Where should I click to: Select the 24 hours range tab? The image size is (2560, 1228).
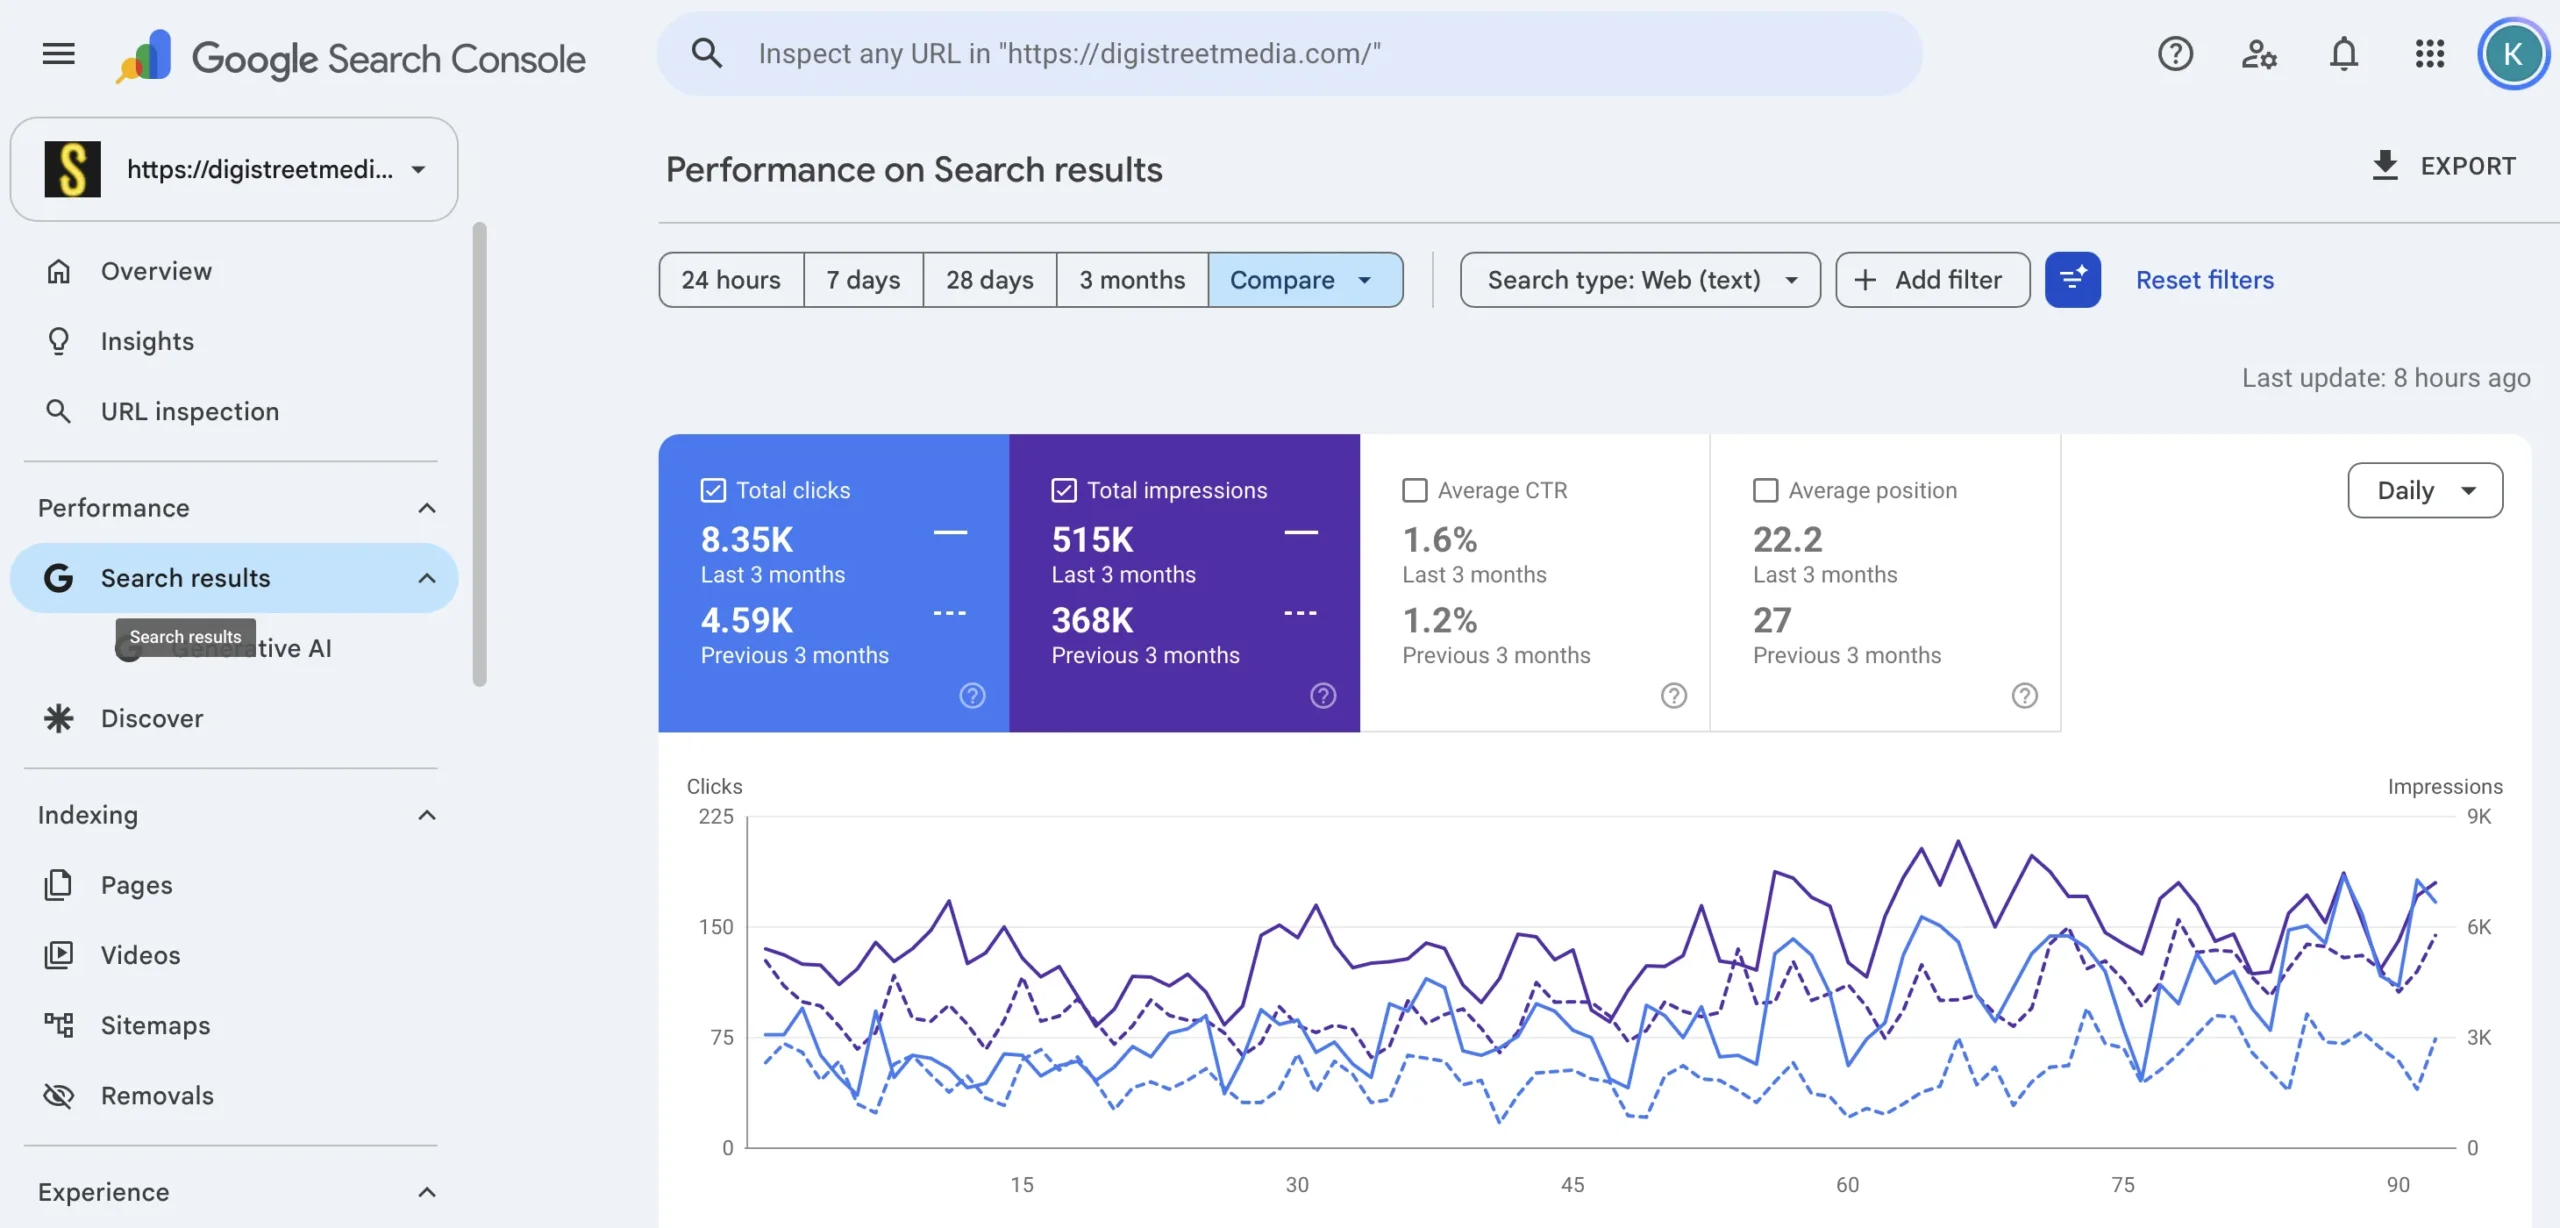point(731,280)
